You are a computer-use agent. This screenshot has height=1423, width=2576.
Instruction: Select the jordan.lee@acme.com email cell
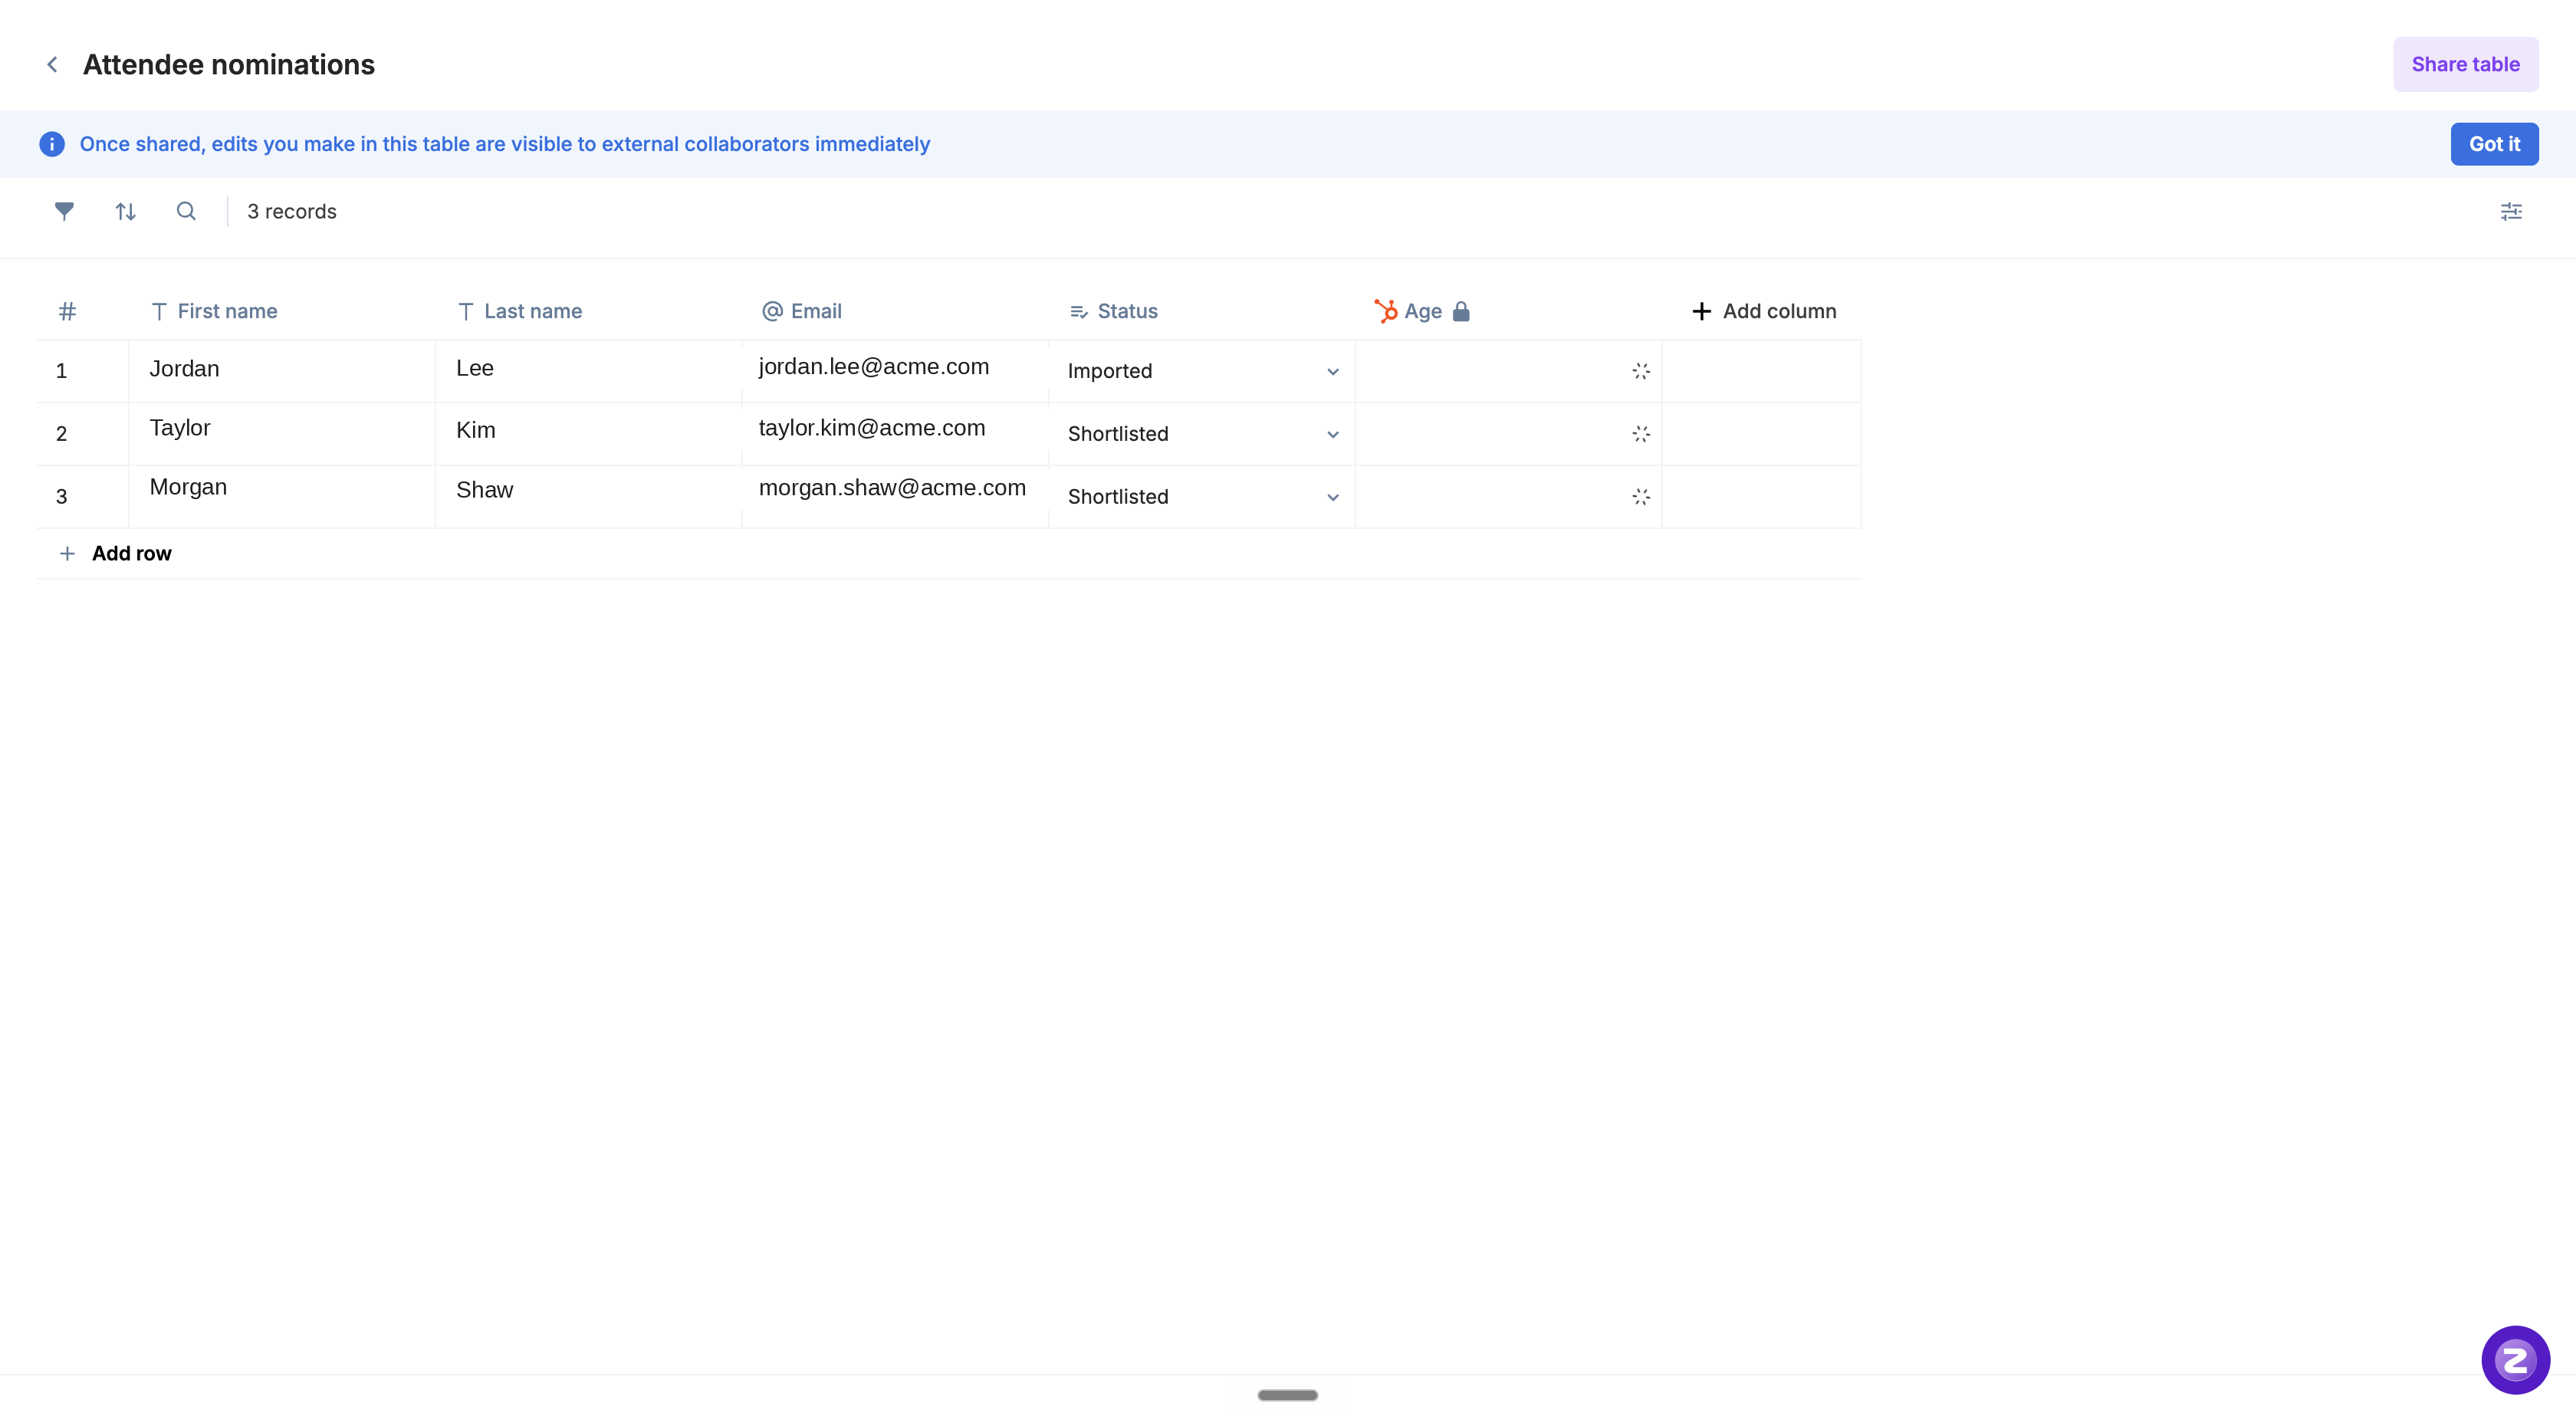[895, 371]
